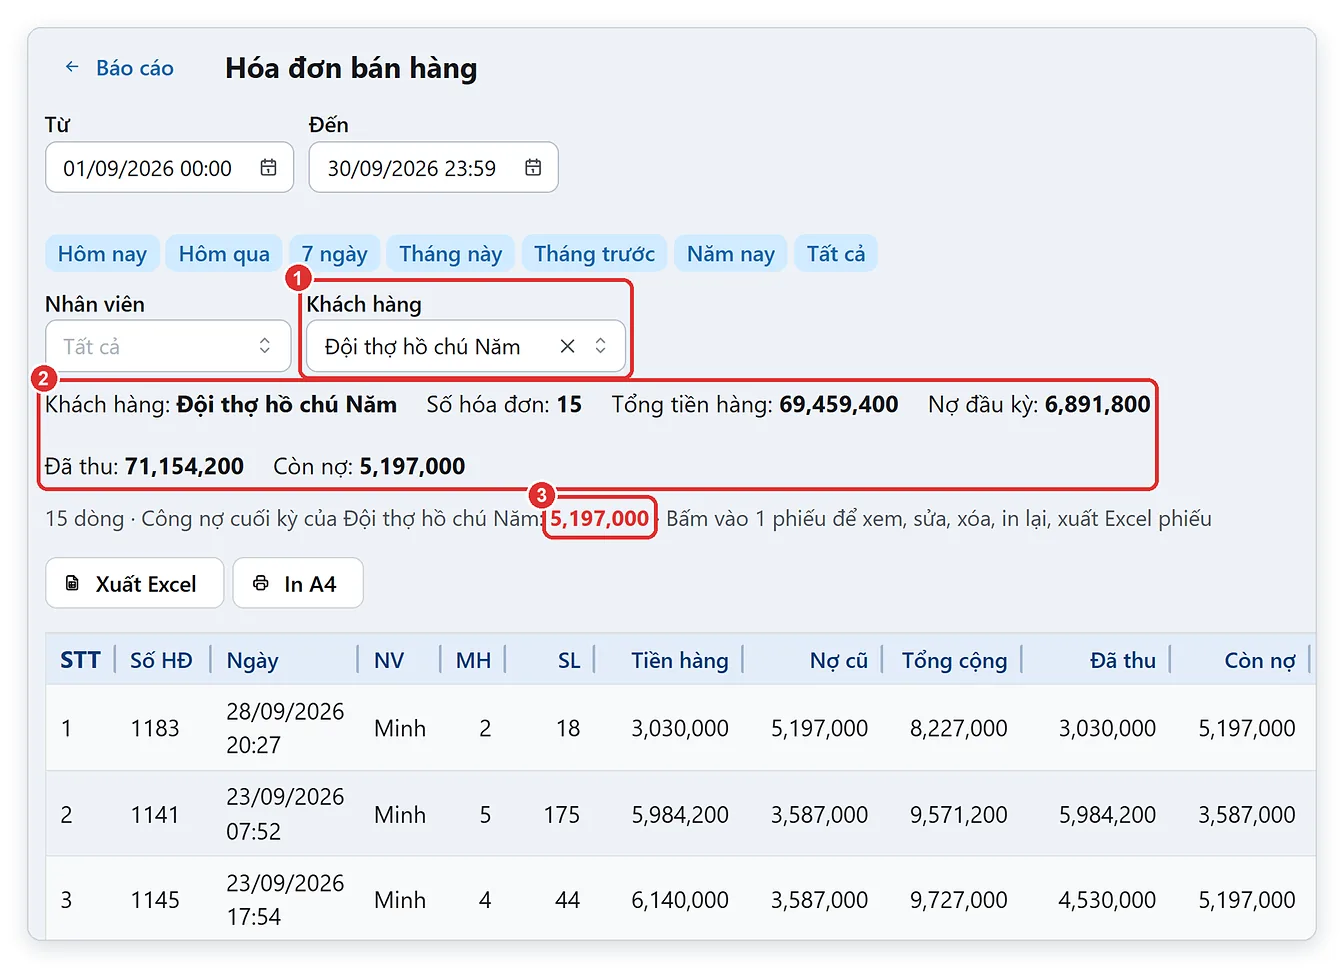The width and height of the screenshot is (1344, 968).
Task: Click the Đến date input field
Action: [433, 168]
